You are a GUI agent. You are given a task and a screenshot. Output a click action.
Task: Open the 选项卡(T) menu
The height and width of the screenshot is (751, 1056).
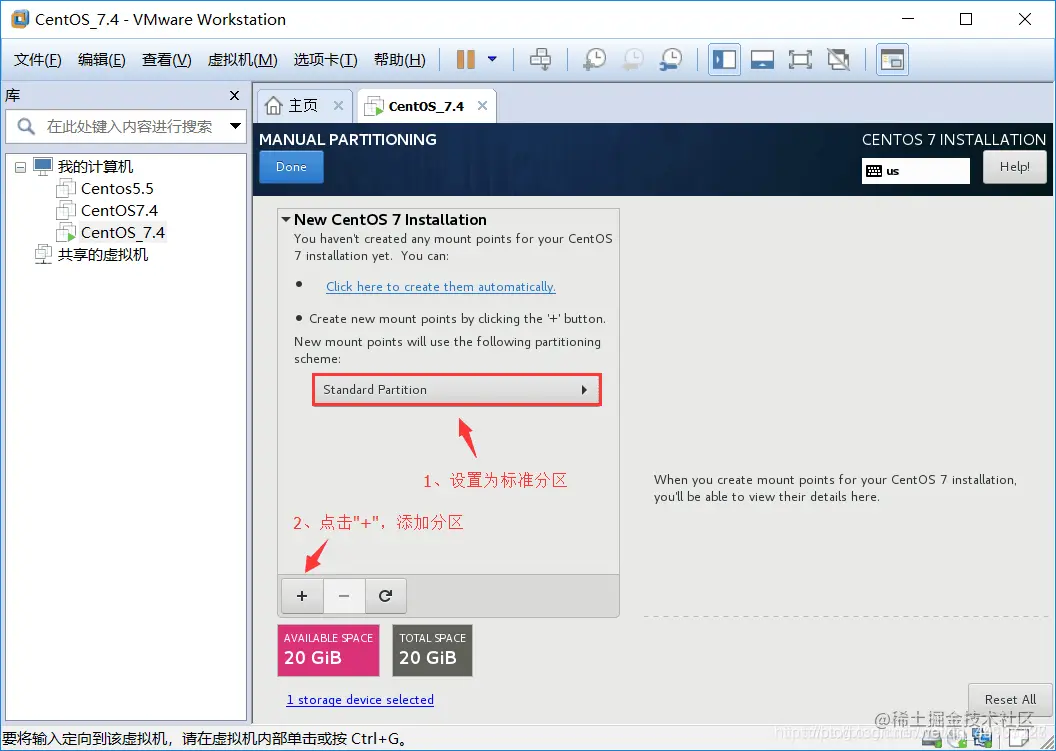point(325,60)
